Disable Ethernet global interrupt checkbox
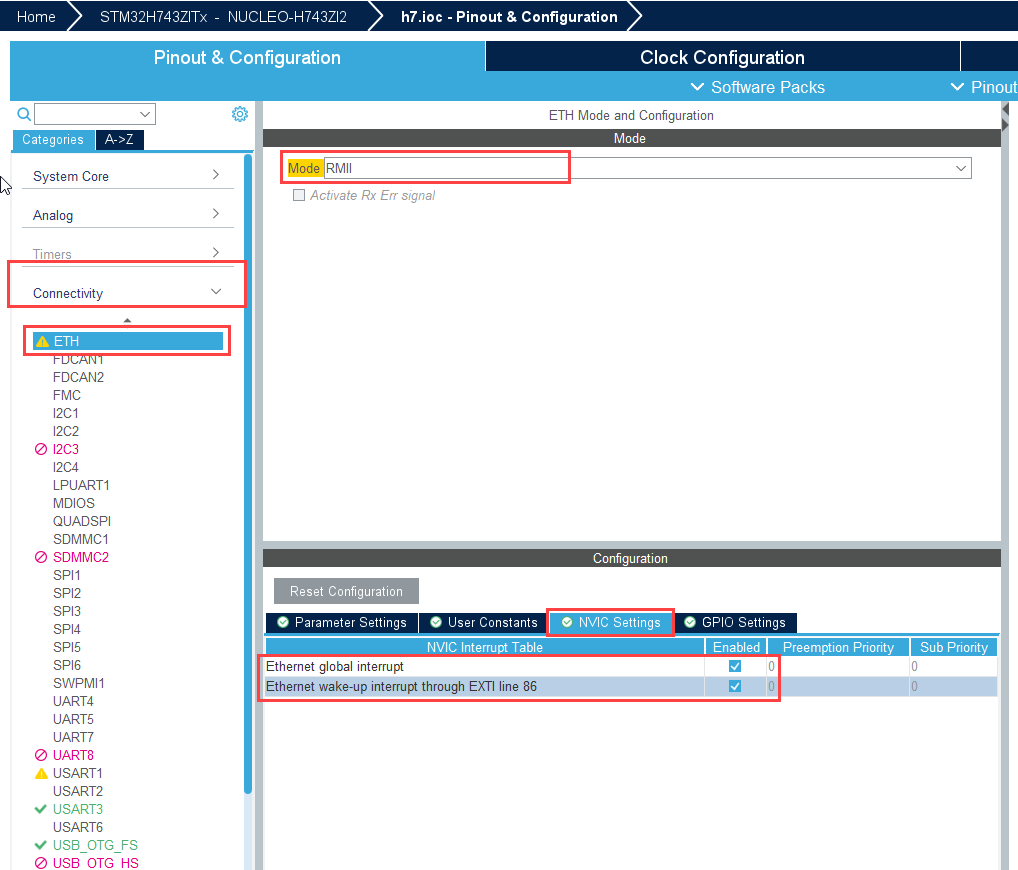1018x870 pixels. [x=735, y=666]
